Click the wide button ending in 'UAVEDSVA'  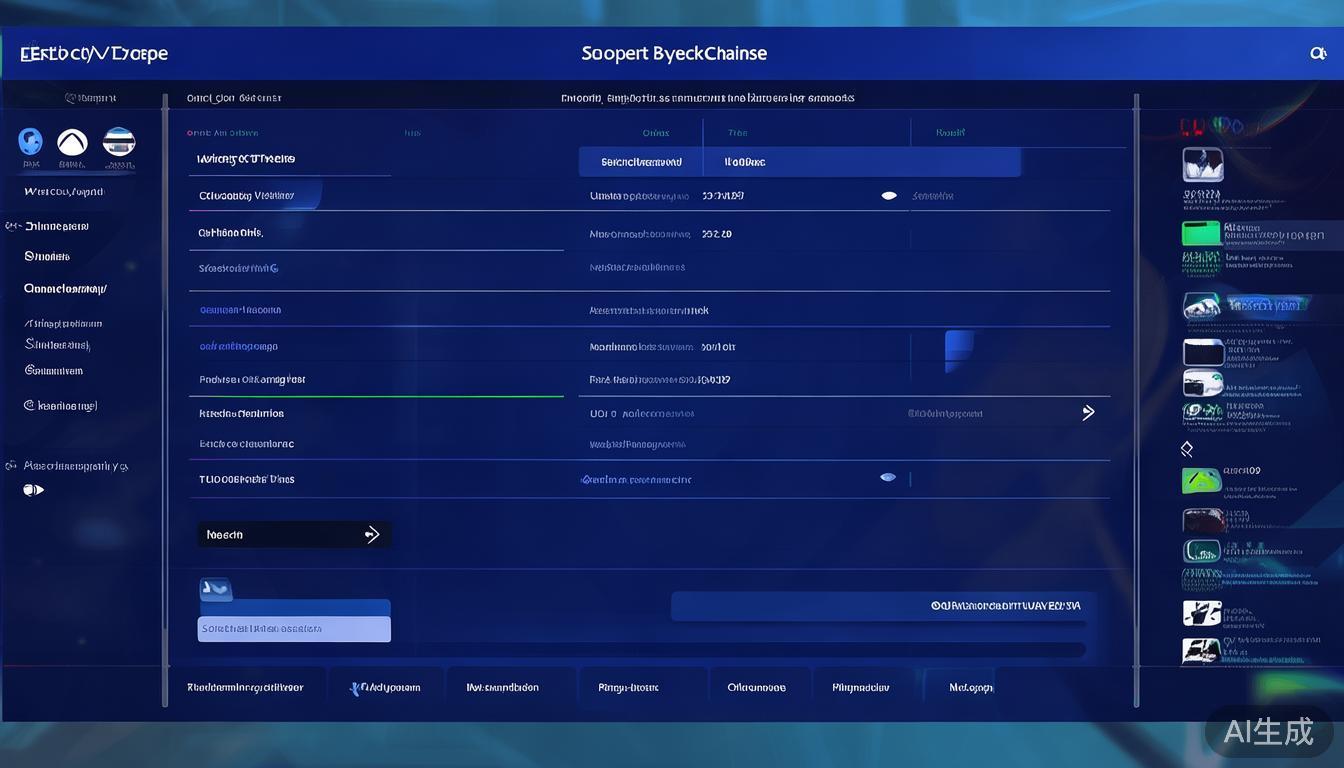pyautogui.click(x=882, y=606)
